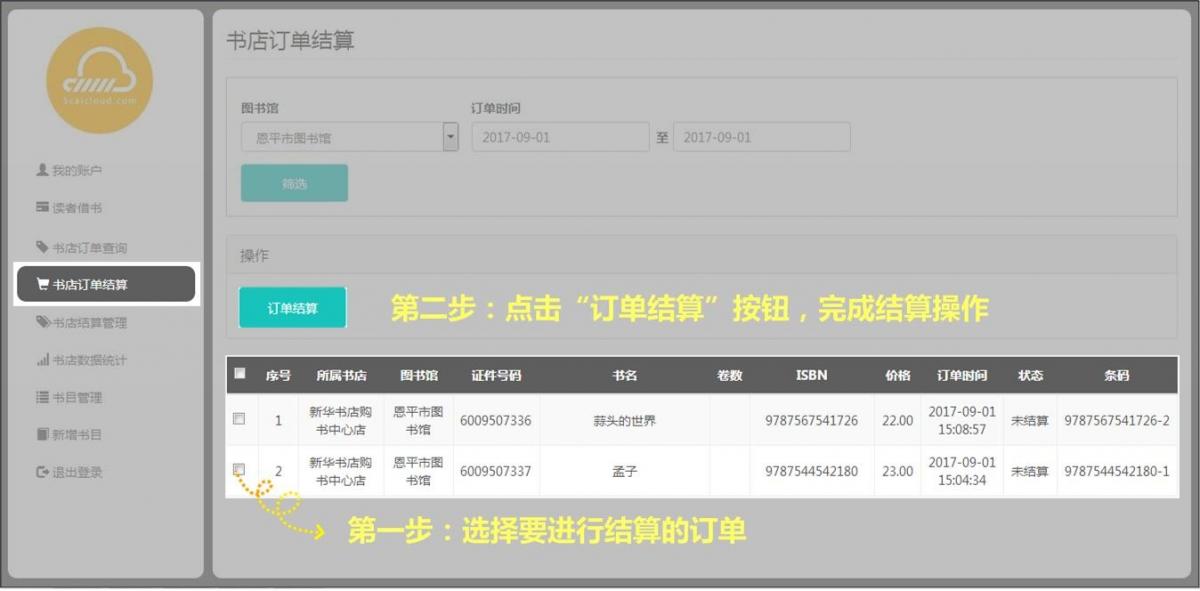Open the 图书馆 dropdown arrow

450,137
